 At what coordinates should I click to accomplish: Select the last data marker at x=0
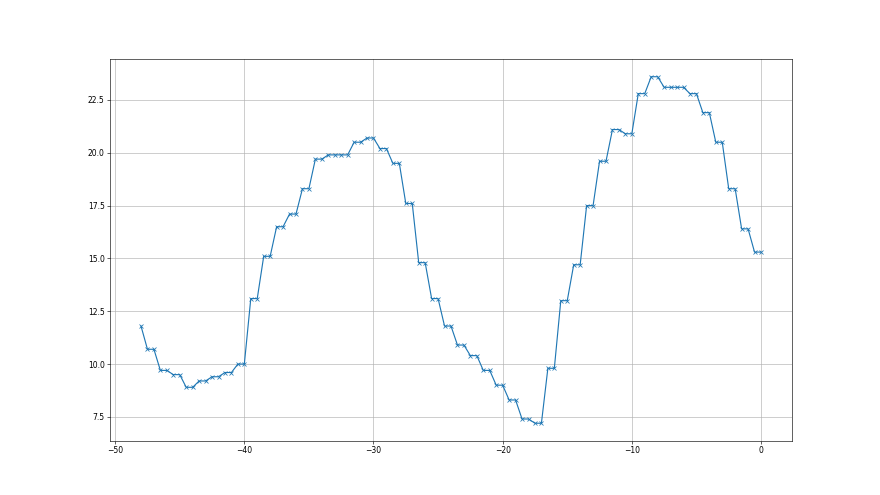(761, 252)
